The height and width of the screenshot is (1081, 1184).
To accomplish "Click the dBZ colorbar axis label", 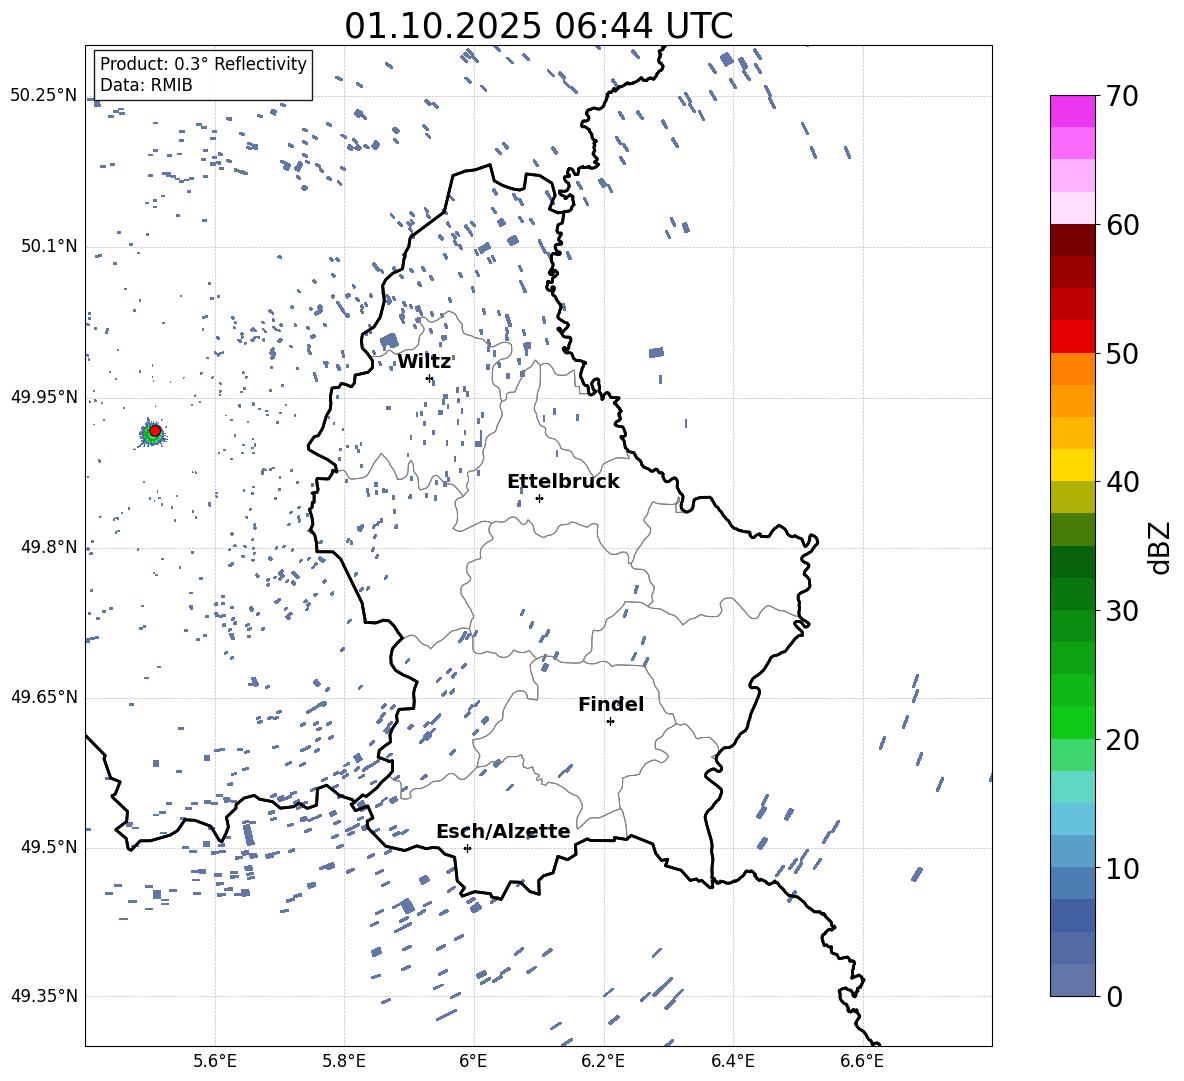I will click(x=1160, y=547).
